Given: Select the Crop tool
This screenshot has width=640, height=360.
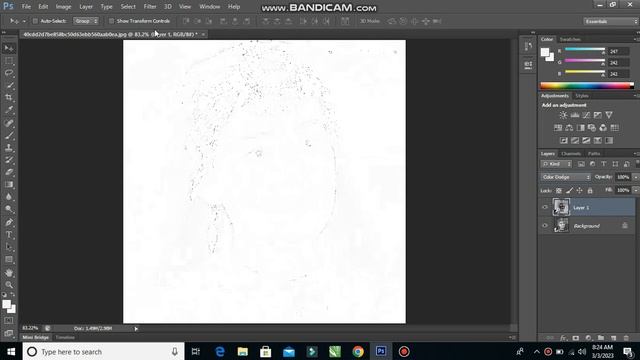Looking at the screenshot, I should [x=9, y=98].
